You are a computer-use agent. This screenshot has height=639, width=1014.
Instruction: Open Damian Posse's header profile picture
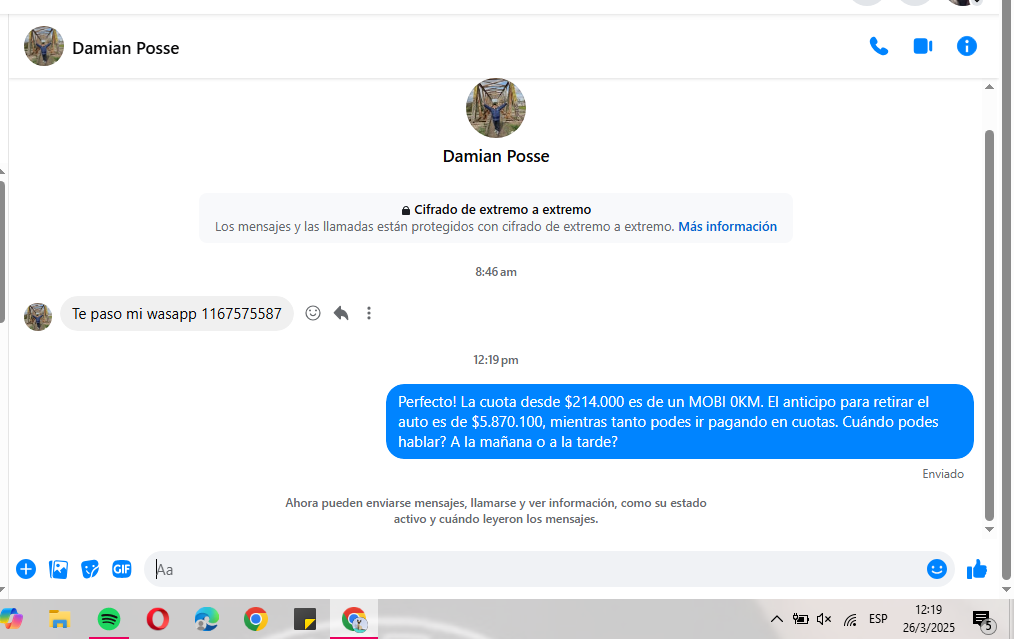44,46
